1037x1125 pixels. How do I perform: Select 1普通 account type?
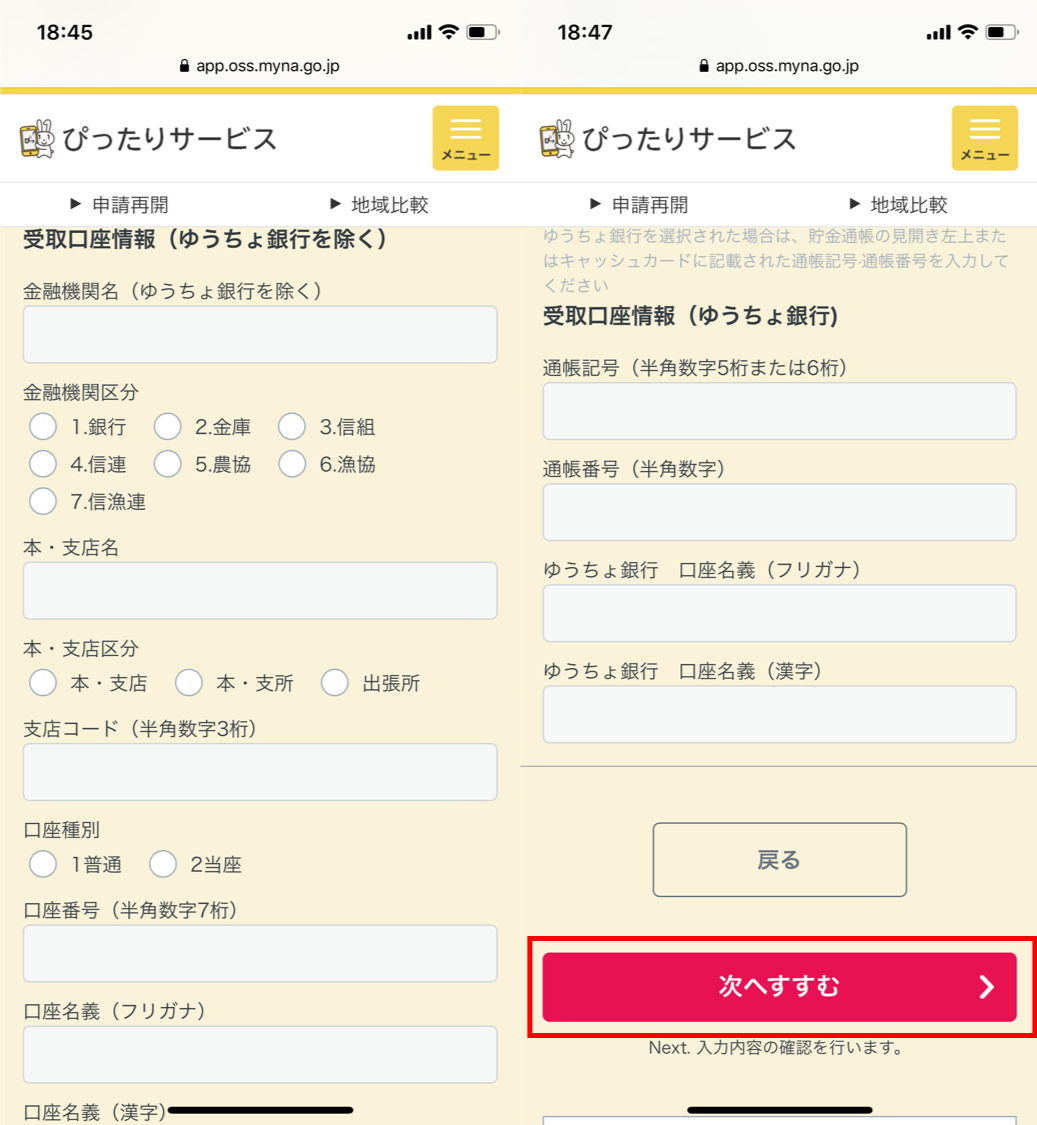tap(43, 864)
